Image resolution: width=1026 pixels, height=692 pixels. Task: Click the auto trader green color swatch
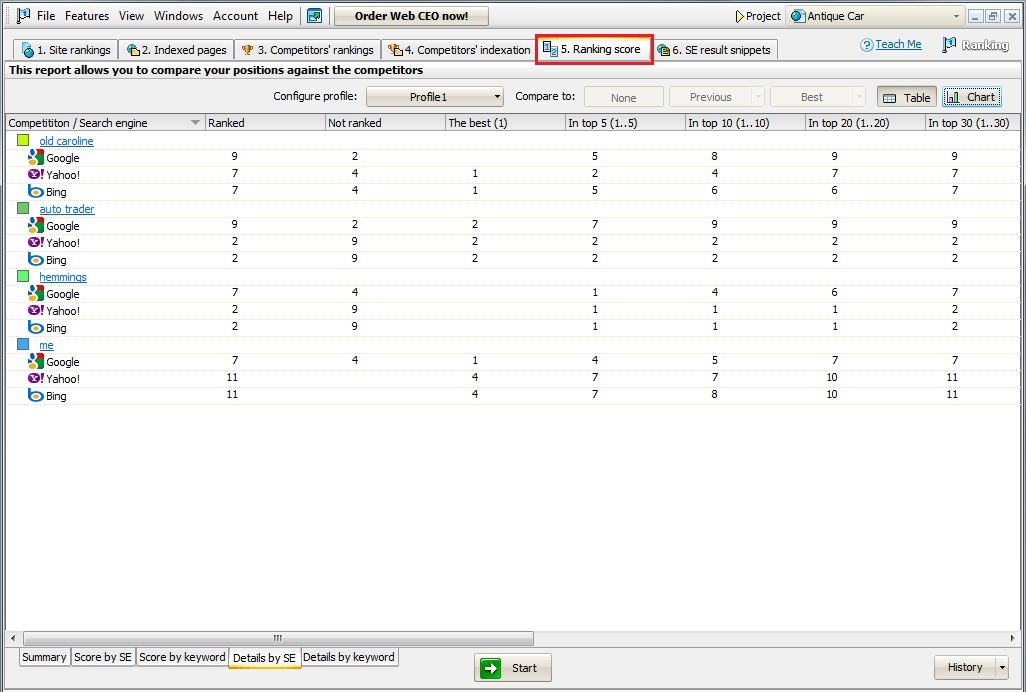24,208
